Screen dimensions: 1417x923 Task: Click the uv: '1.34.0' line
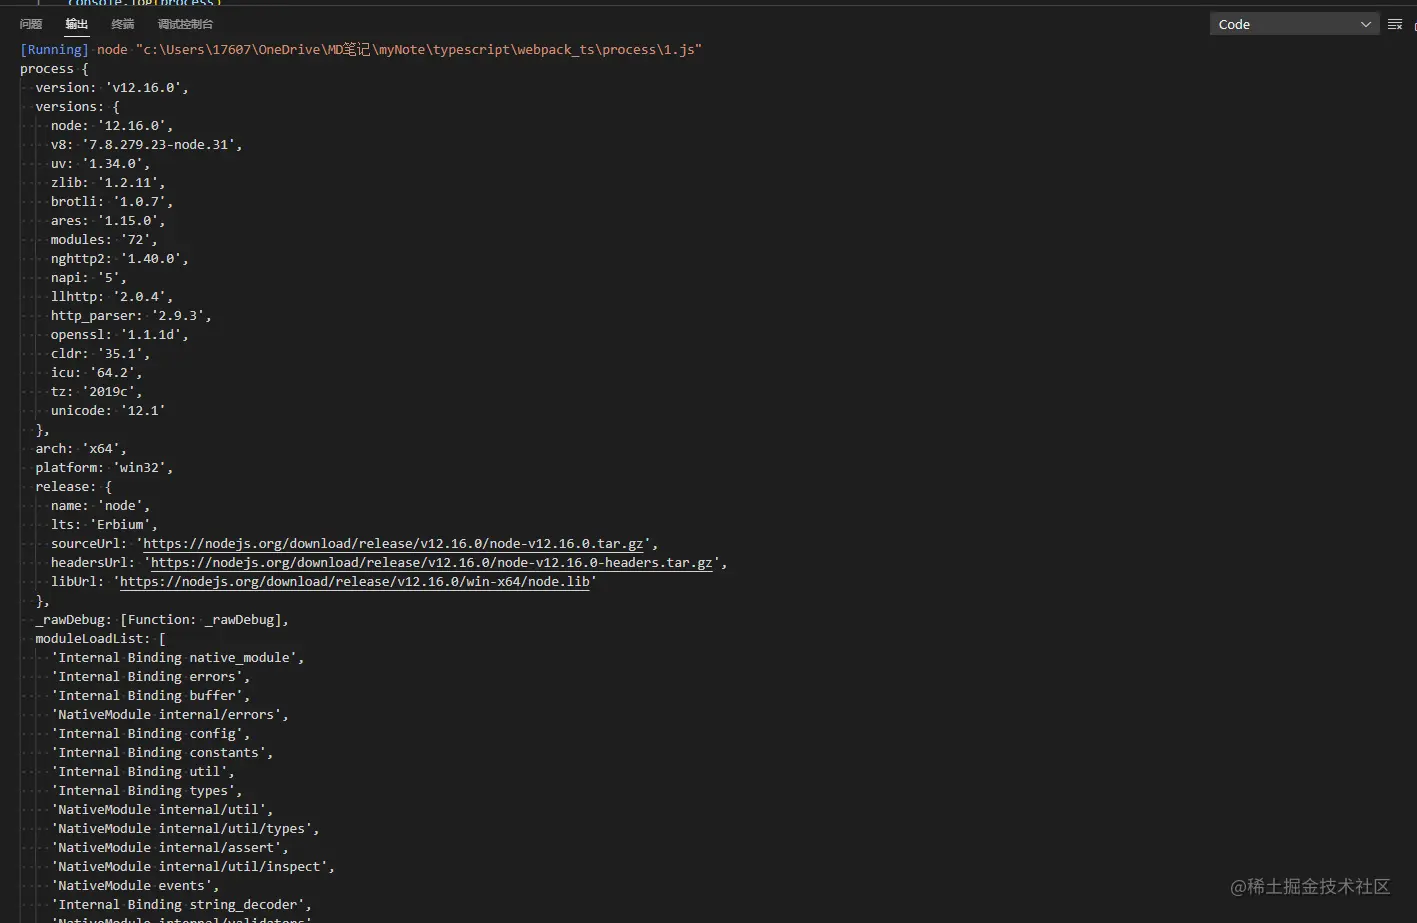point(100,164)
